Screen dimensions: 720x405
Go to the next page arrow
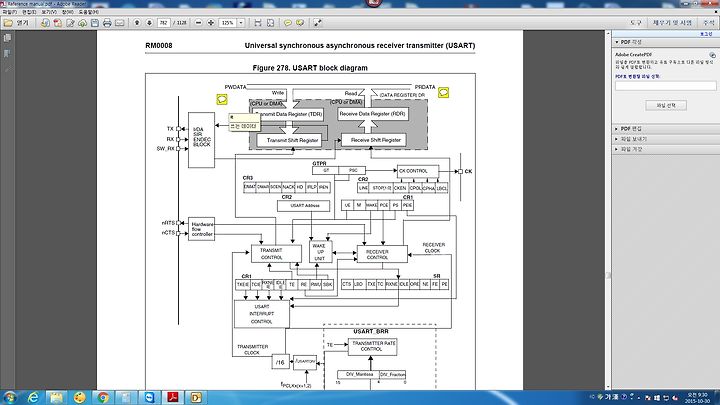pos(149,22)
